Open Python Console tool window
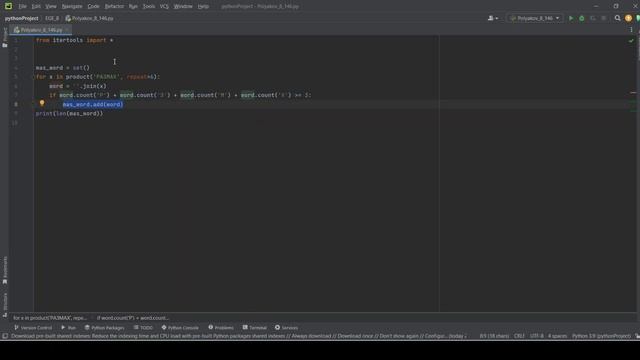The image size is (640, 360). point(180,328)
